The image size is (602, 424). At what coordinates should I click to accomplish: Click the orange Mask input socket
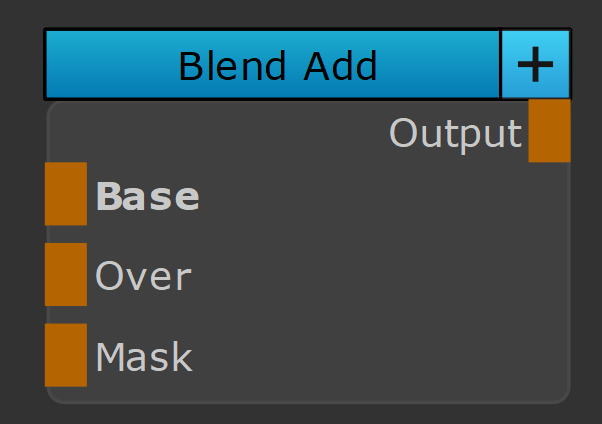point(66,355)
